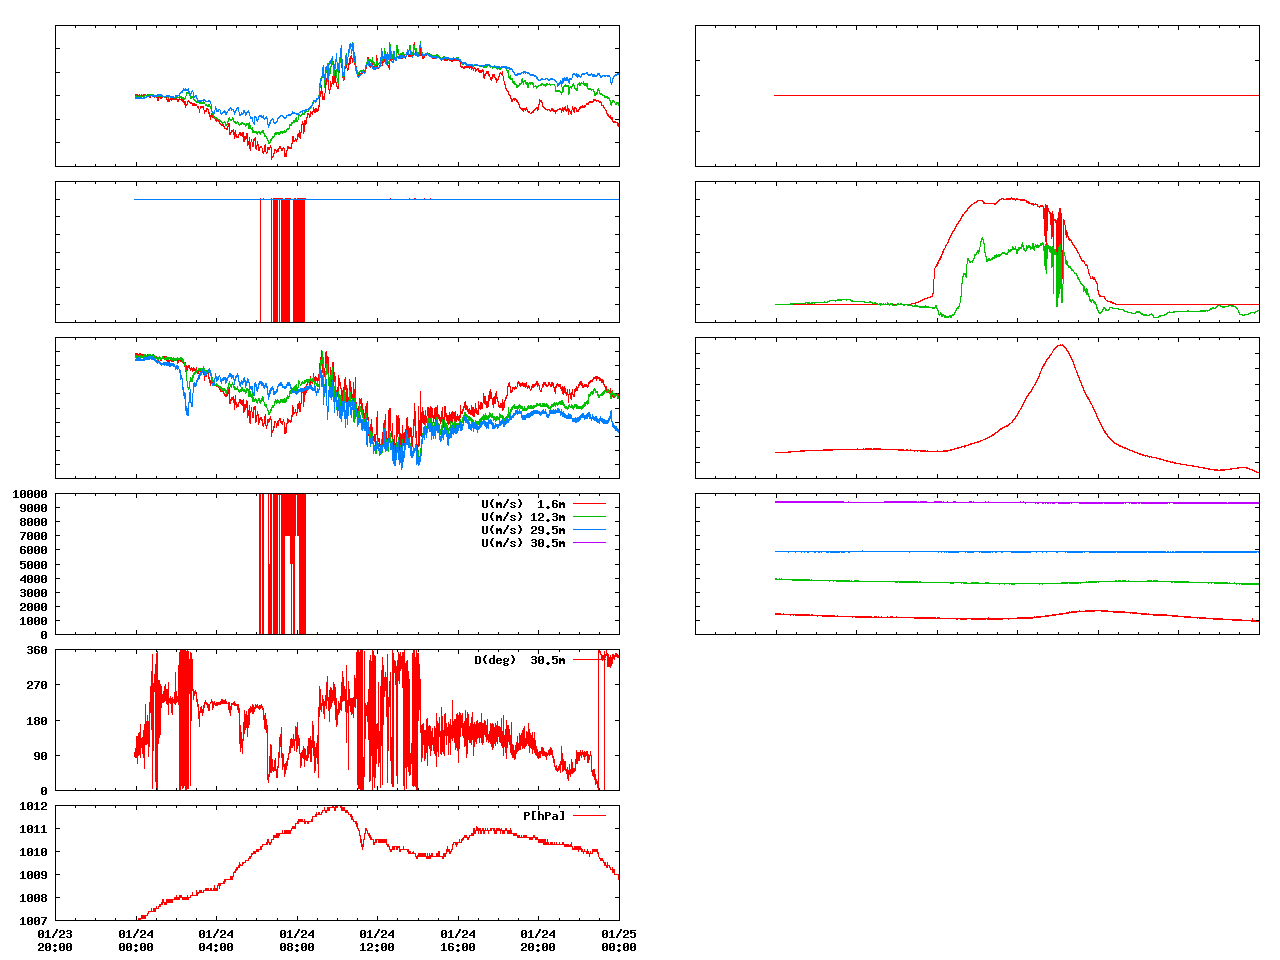Select the "P[hPa]" legend label
The image size is (1280, 960).
point(544,816)
